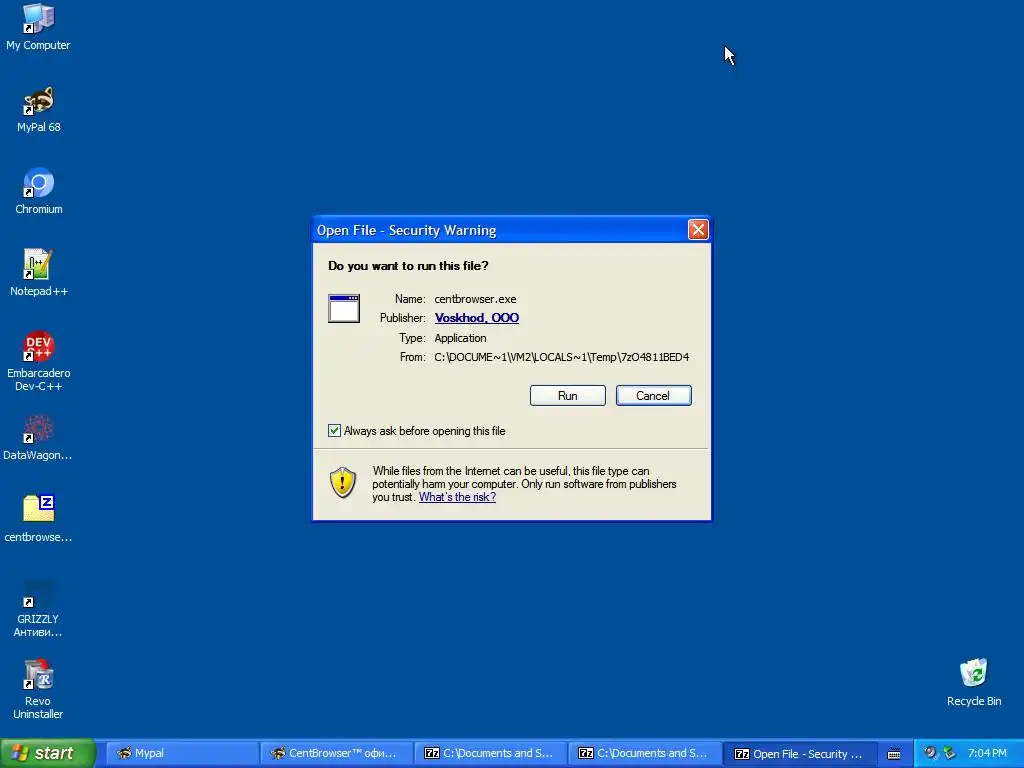Select the Revo Uninstaller desktop icon
Image resolution: width=1024 pixels, height=768 pixels.
38,690
